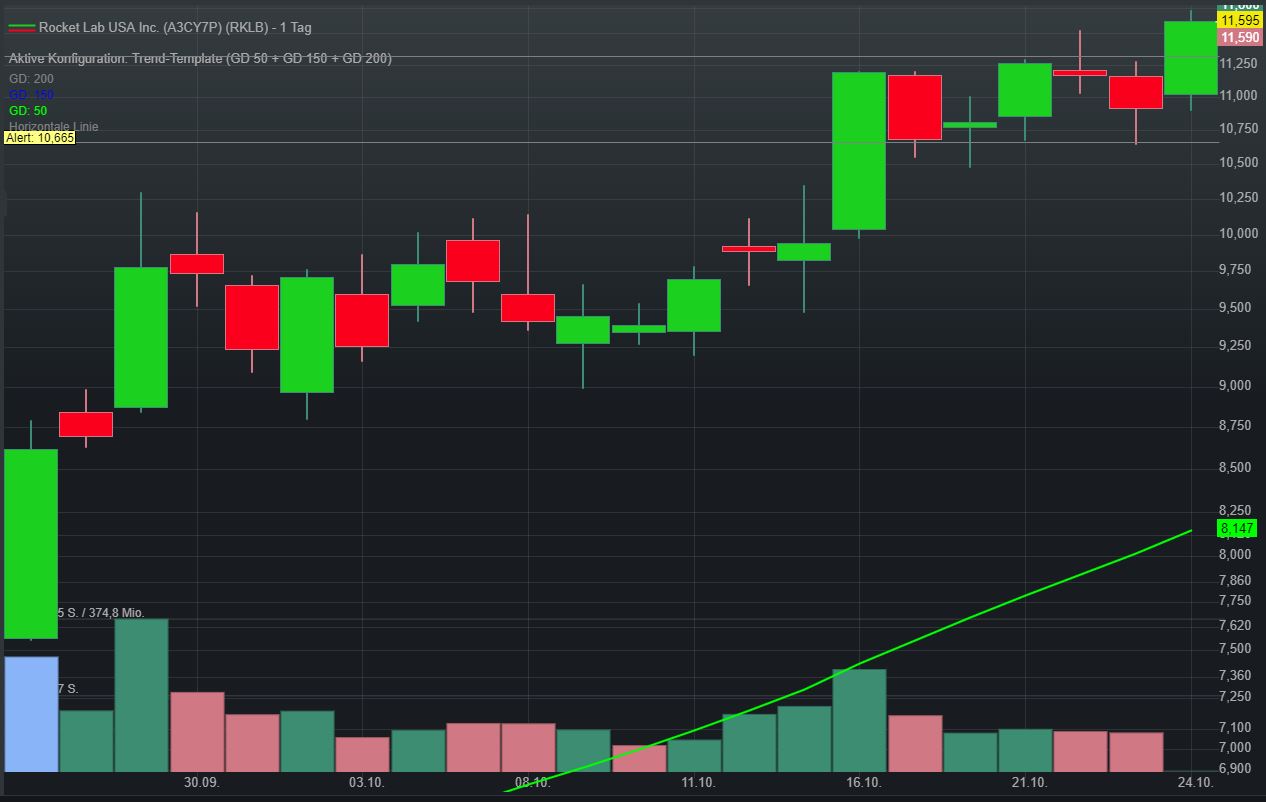Select the rightmost green candlestick

coord(1191,58)
